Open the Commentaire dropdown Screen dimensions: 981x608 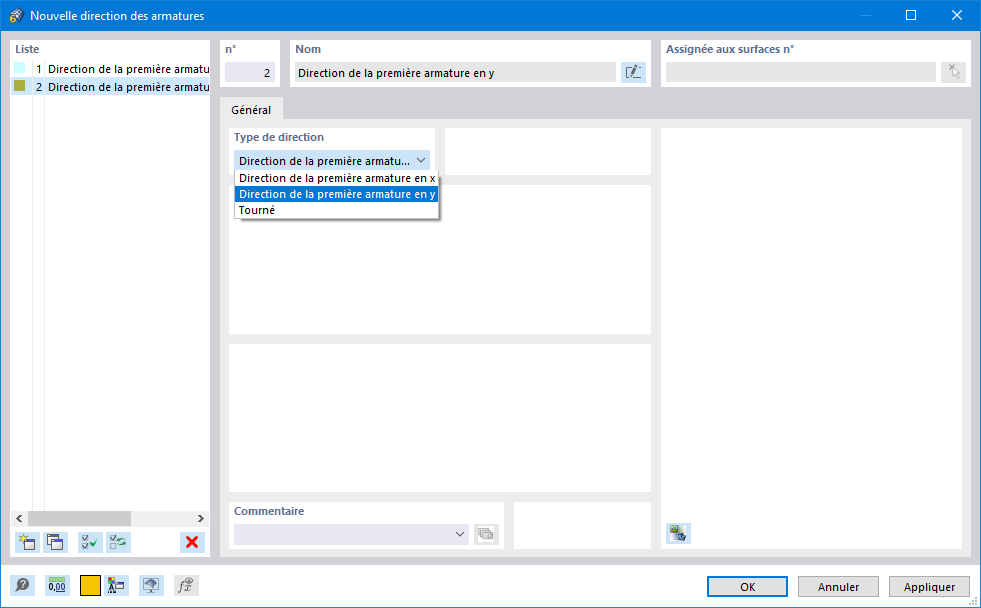click(x=460, y=534)
